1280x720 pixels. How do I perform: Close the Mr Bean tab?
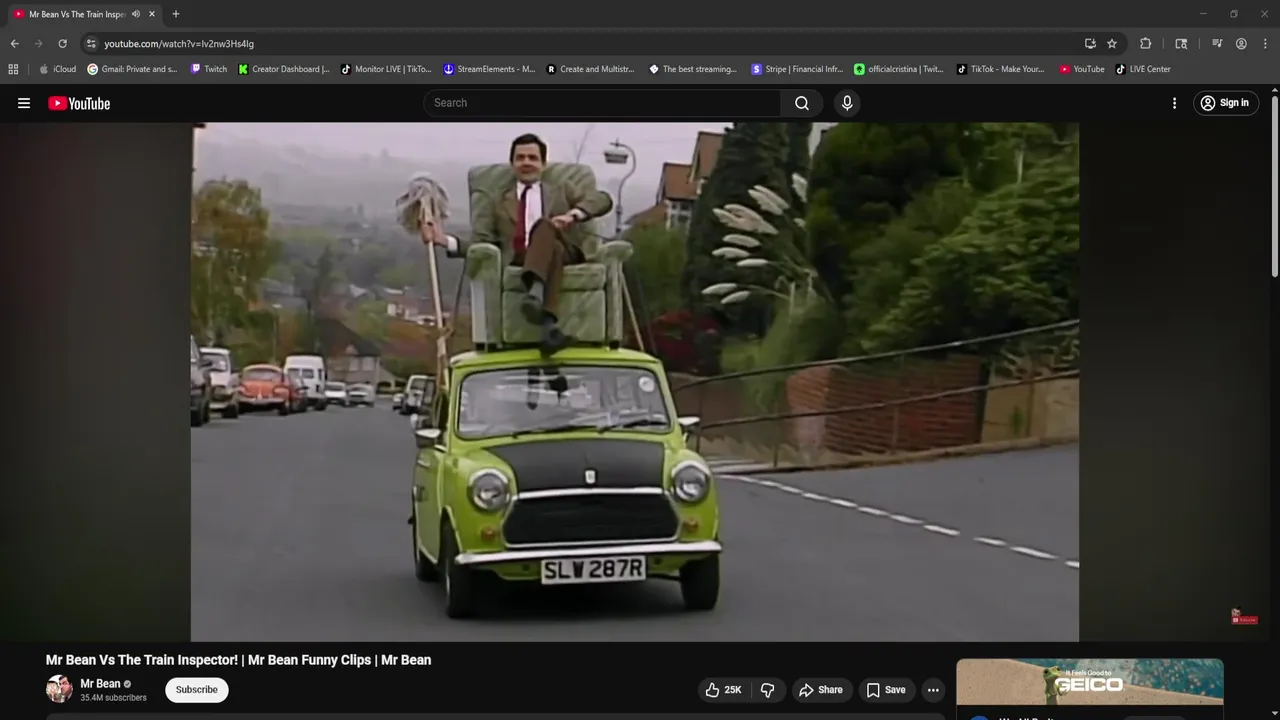coord(152,14)
